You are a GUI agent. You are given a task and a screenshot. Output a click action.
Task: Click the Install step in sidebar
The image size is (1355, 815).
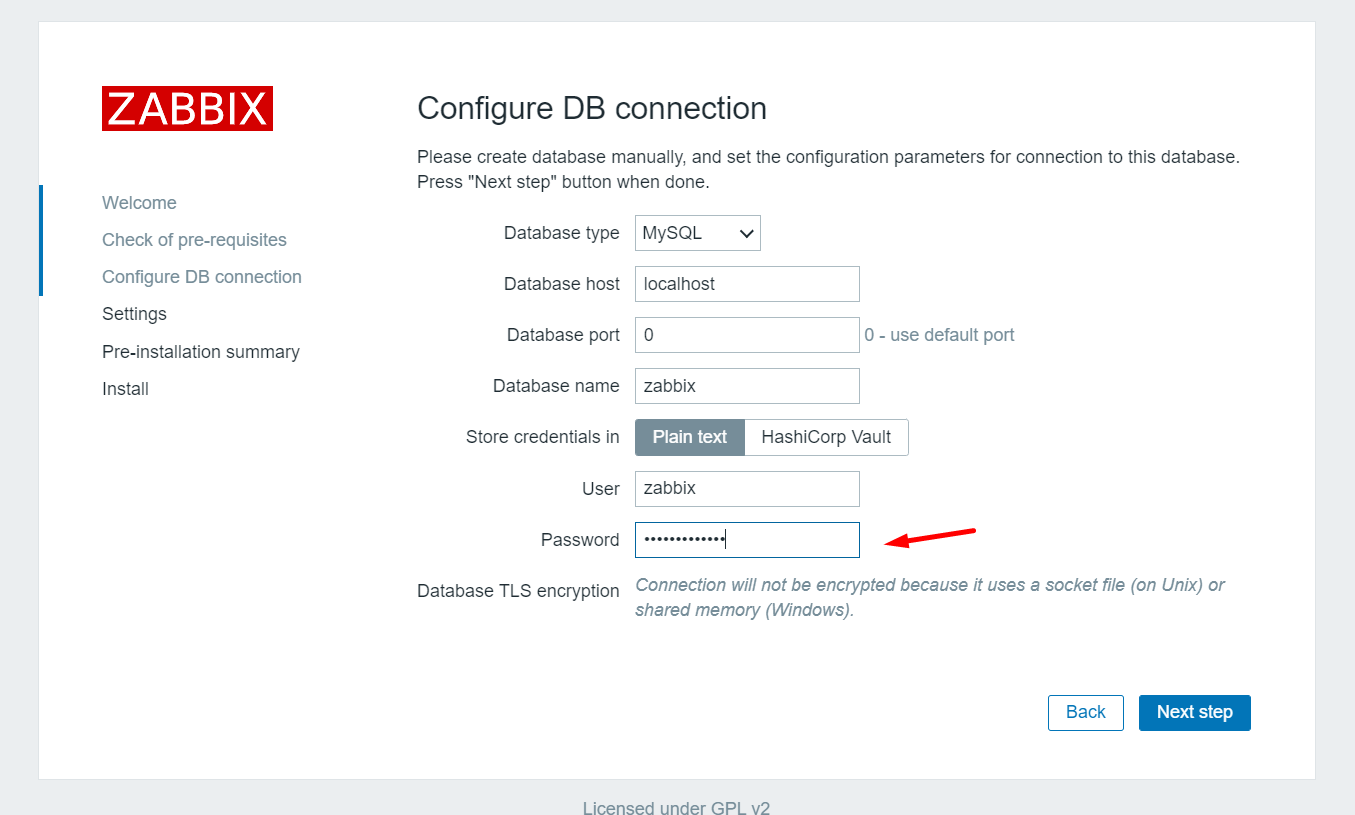125,389
